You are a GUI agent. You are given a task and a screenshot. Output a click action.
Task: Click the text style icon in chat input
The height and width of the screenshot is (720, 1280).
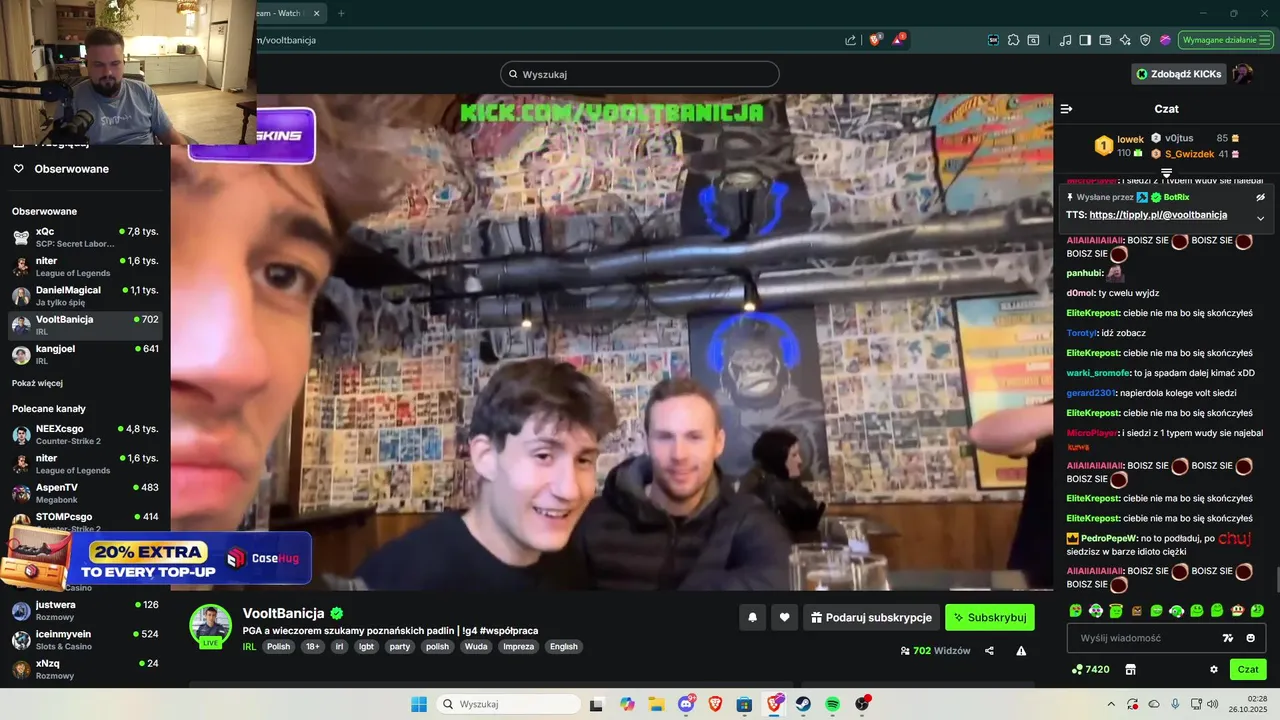1228,638
